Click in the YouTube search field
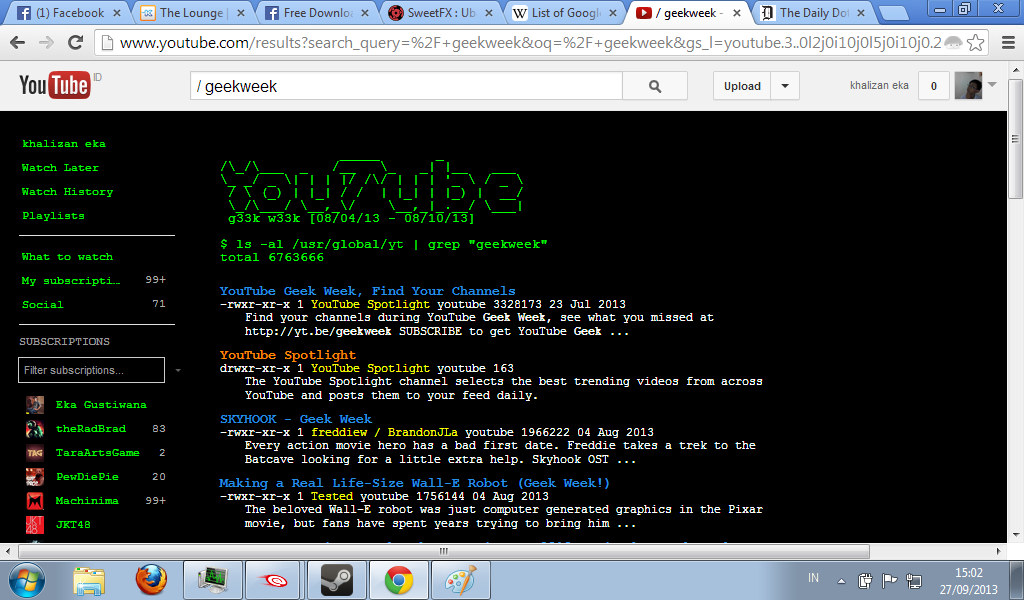This screenshot has width=1024, height=600. 406,86
